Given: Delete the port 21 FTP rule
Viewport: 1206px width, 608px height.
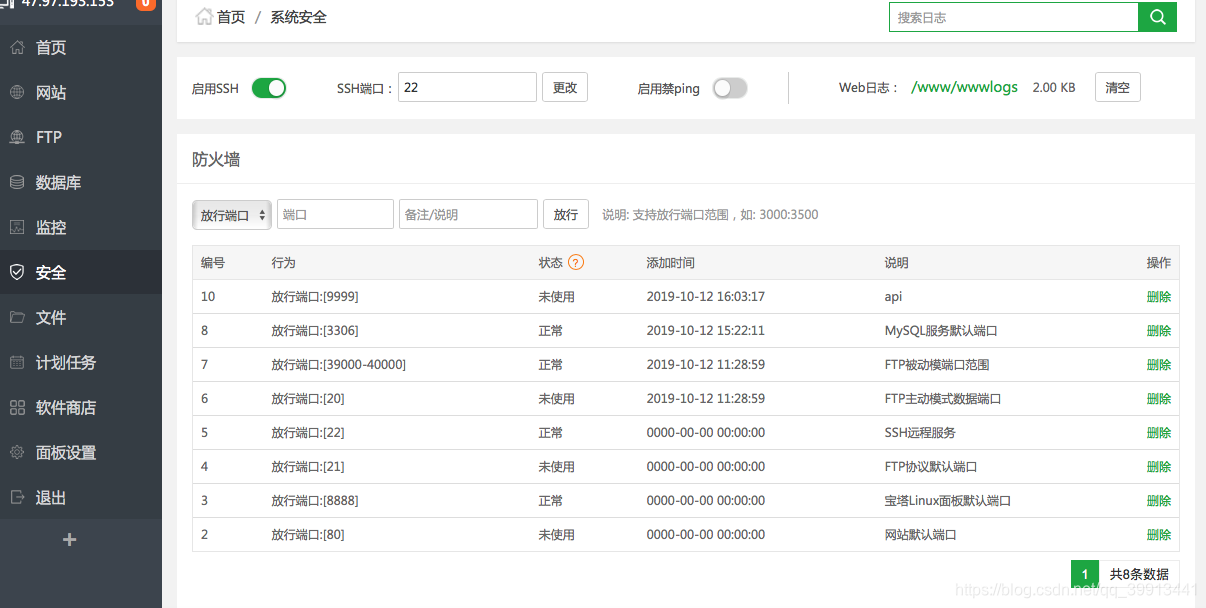Looking at the screenshot, I should (1159, 467).
